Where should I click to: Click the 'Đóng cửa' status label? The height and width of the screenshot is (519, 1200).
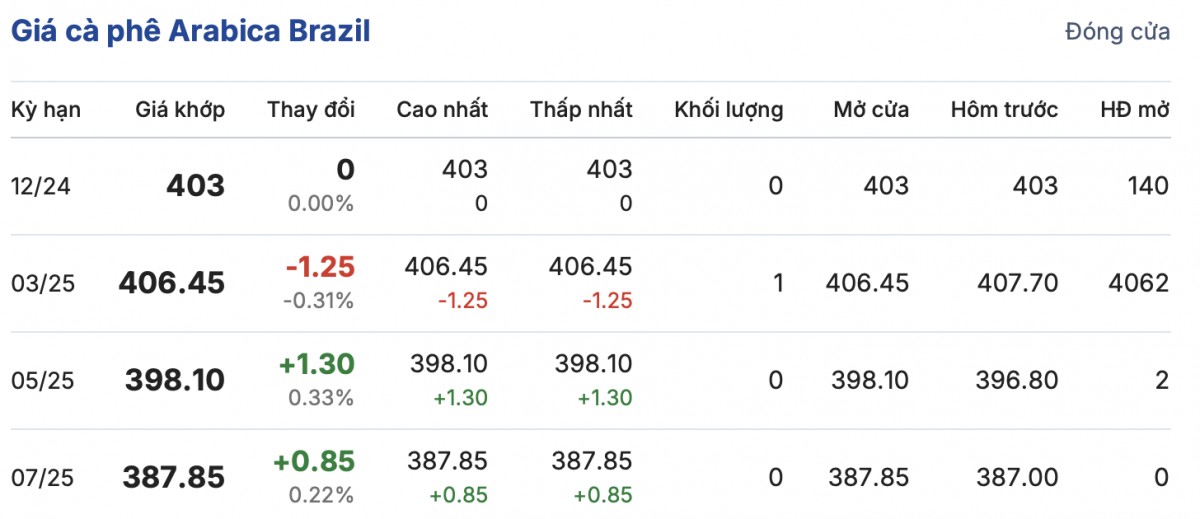(x=1117, y=32)
